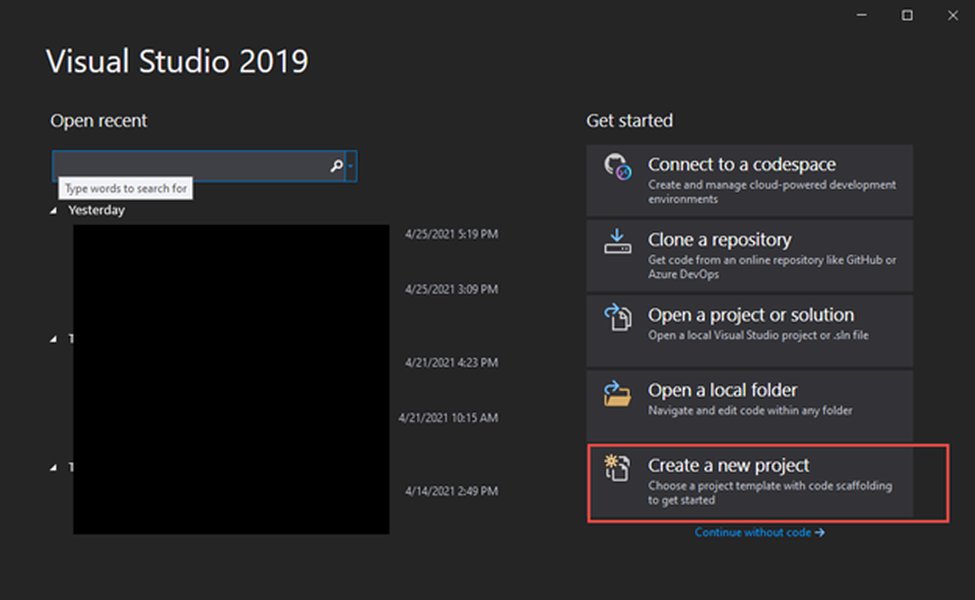Open the search box dropdown arrow
975x600 pixels.
click(x=351, y=166)
